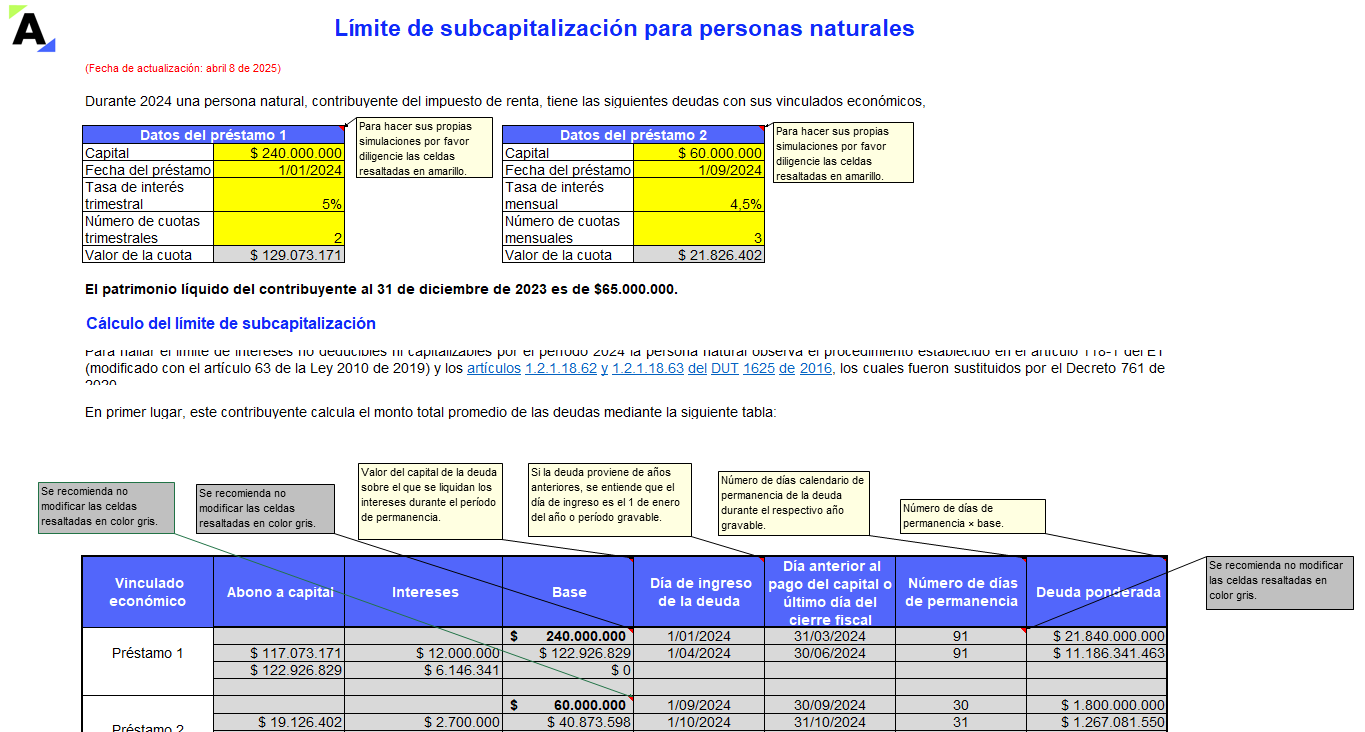1365x732 pixels.
Task: Select the date cell 30/06/2024
Action: 830,653
